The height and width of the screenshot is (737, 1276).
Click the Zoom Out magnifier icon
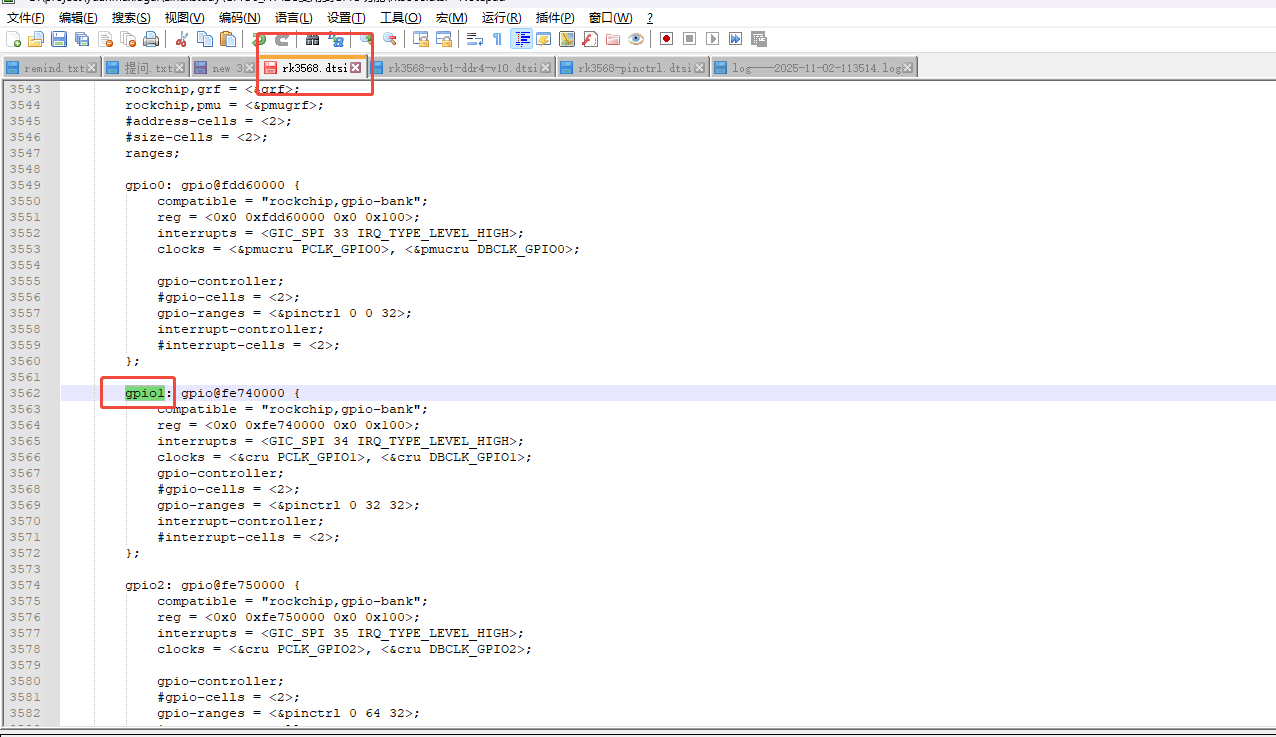click(389, 39)
